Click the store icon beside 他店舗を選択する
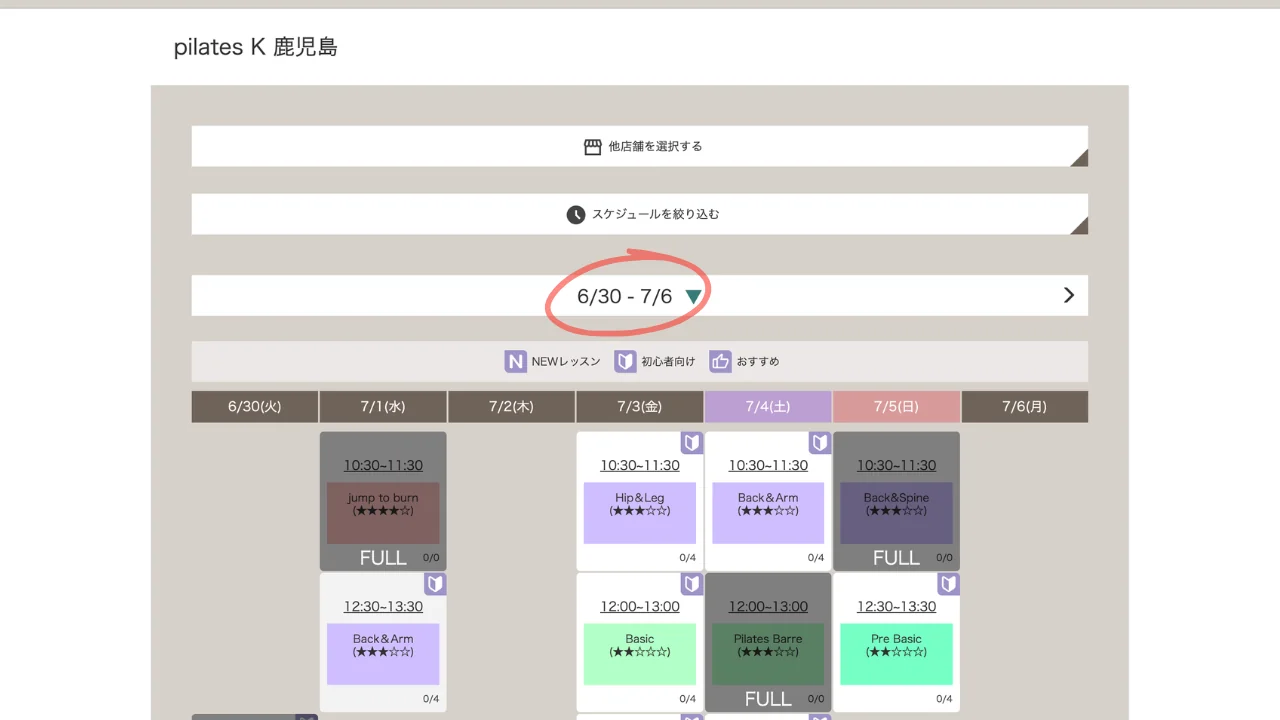The width and height of the screenshot is (1280, 720). pyautogui.click(x=593, y=146)
